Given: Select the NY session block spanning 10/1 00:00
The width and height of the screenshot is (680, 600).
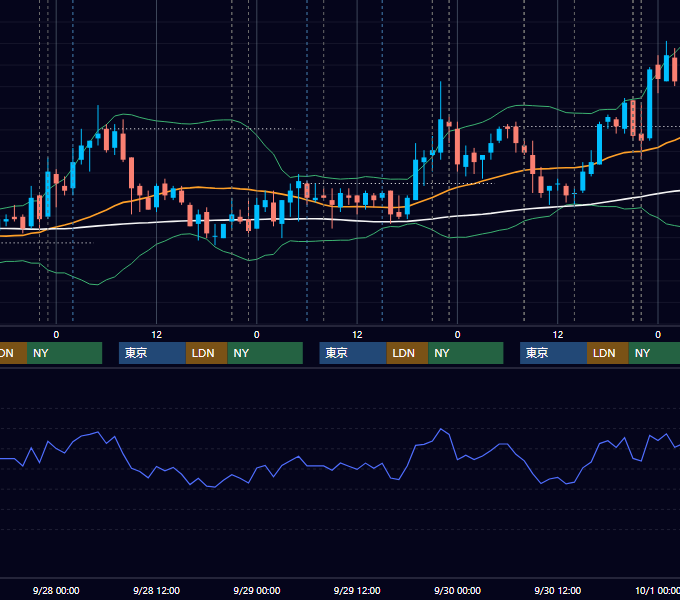Looking at the screenshot, I should click(654, 353).
